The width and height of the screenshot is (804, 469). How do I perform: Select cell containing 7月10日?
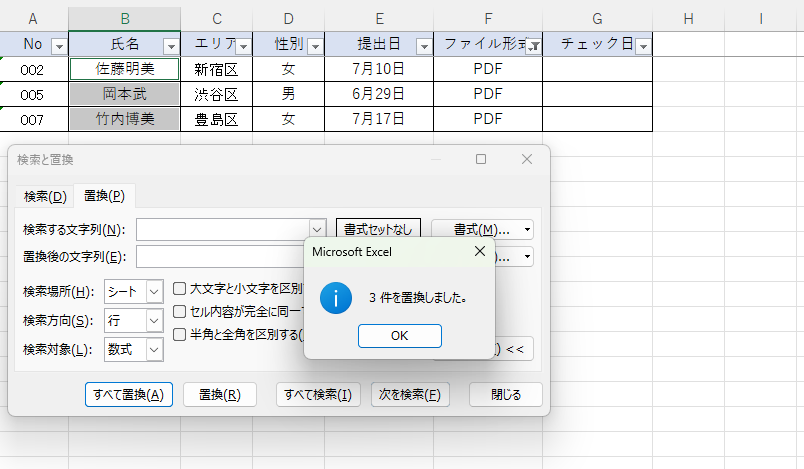[379, 69]
